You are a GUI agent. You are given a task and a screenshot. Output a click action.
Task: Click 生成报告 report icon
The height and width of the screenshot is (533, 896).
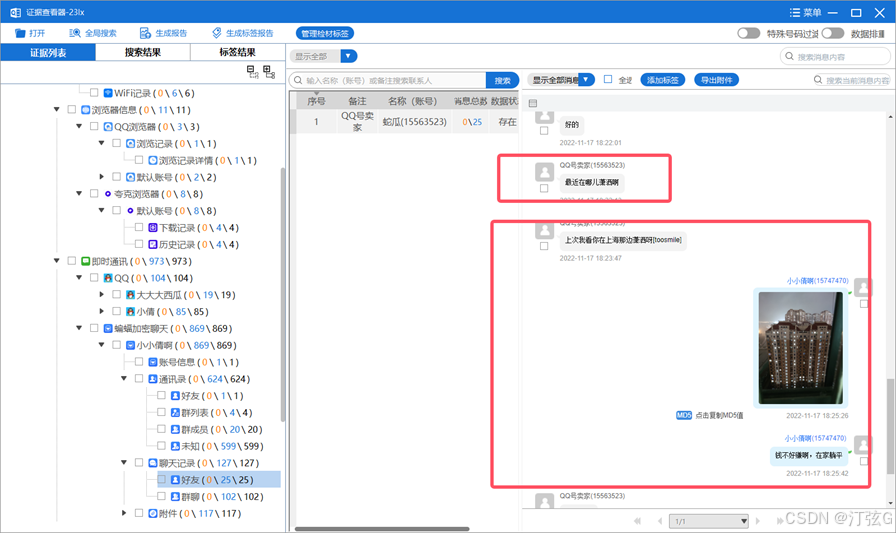(145, 33)
